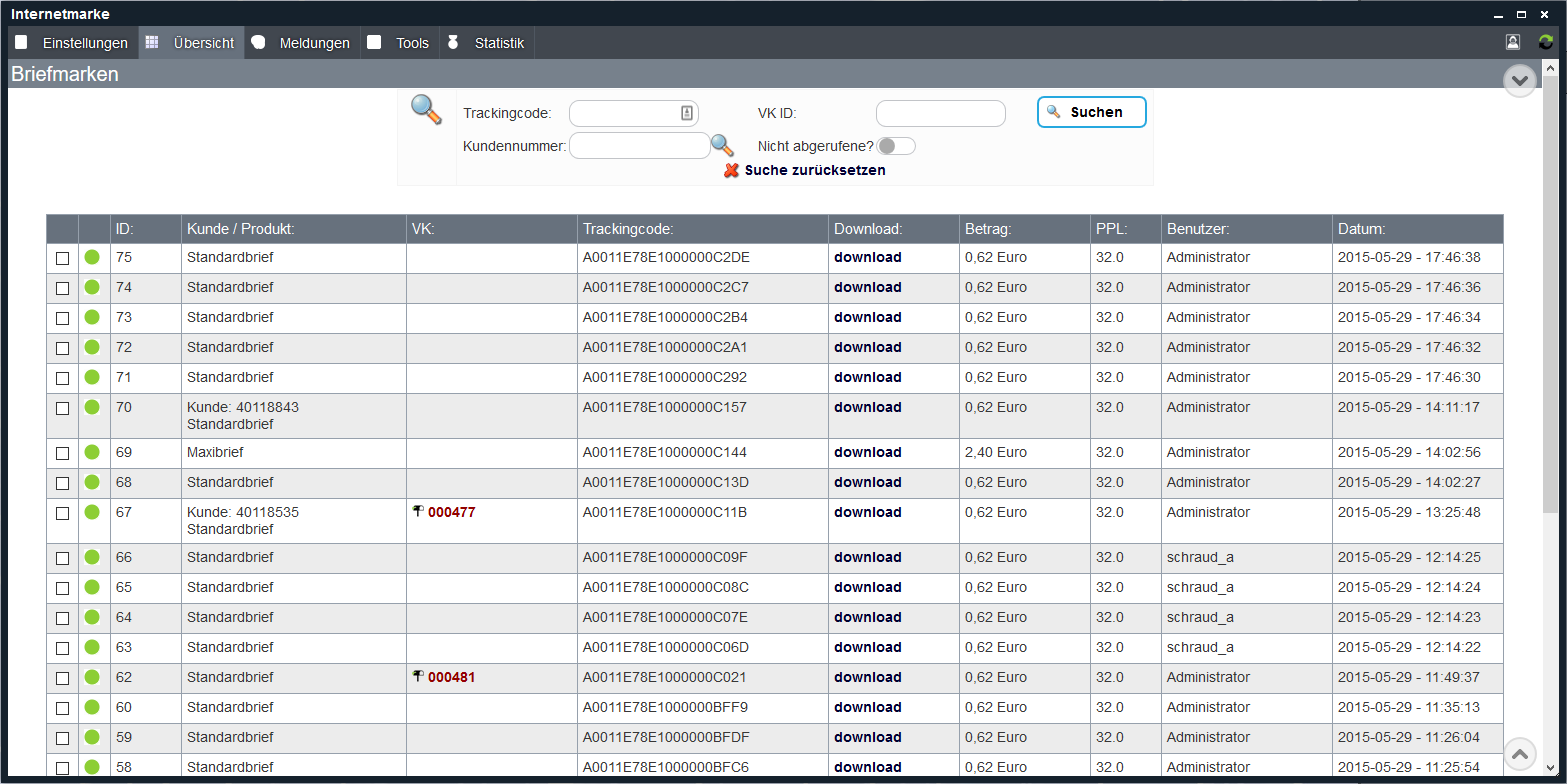The height and width of the screenshot is (784, 1567).
Task: Click the green status dot for ID 75
Action: pos(92,257)
